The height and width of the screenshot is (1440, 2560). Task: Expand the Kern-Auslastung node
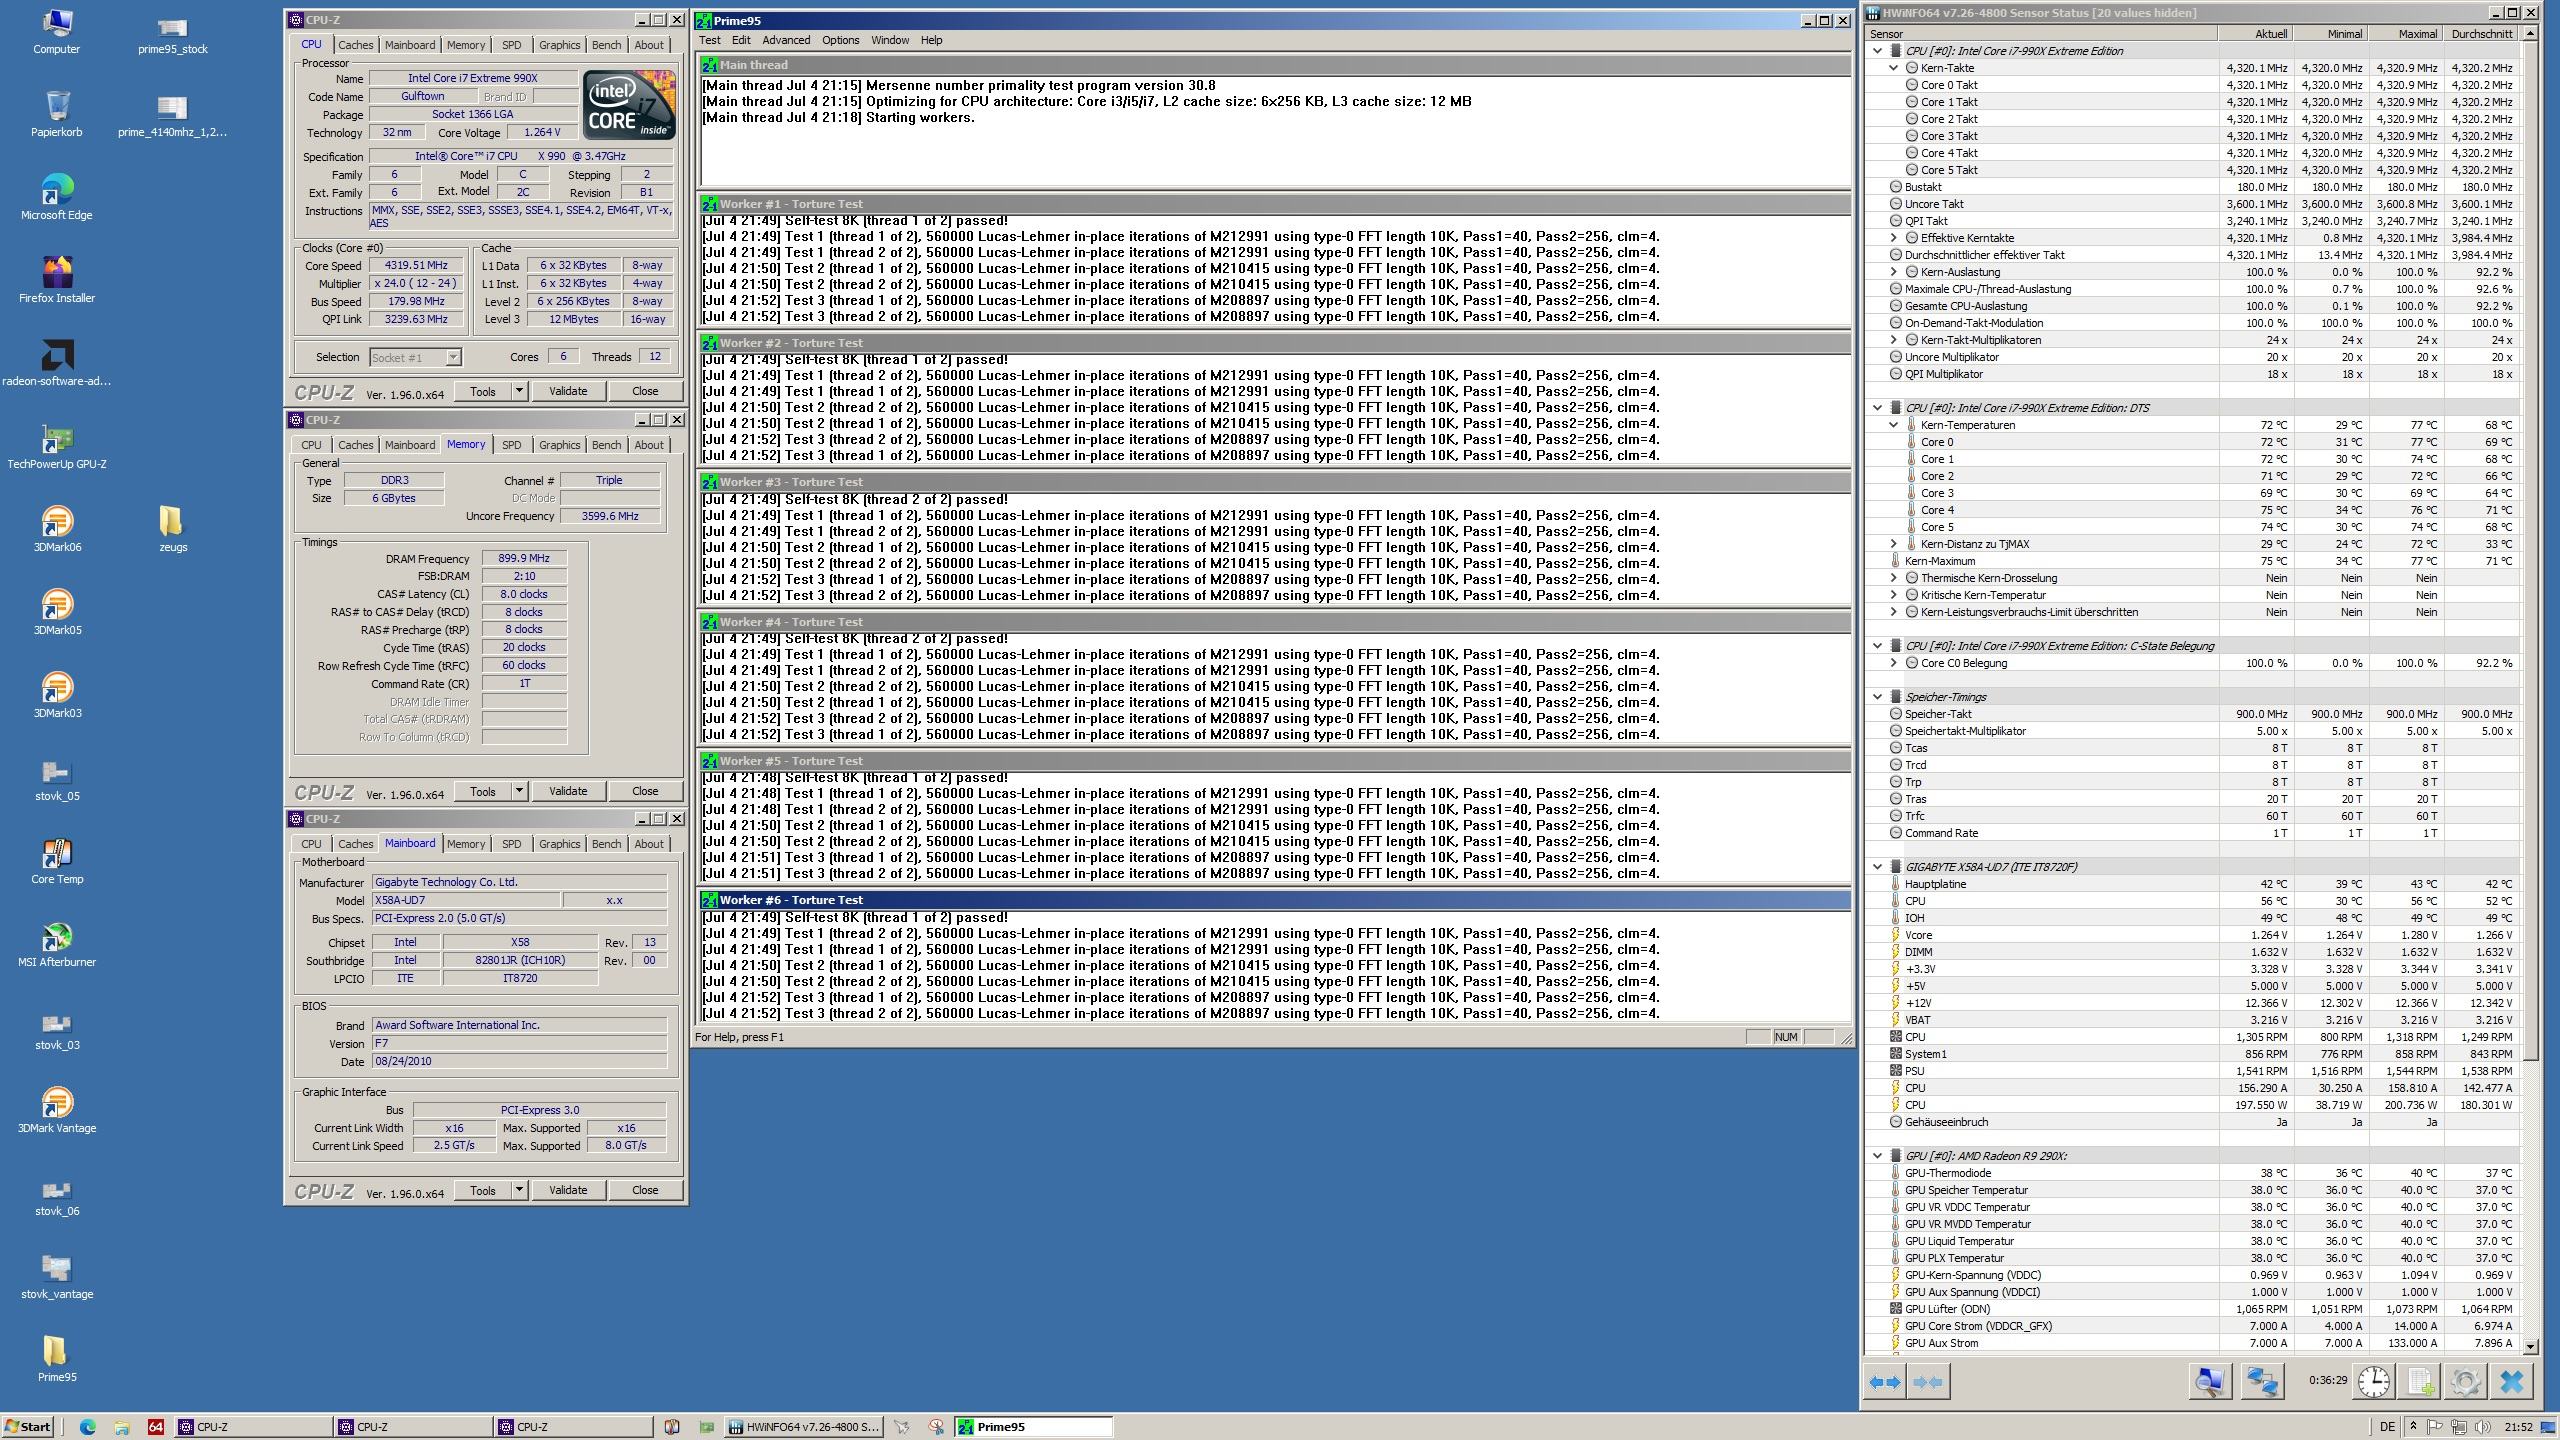[x=1893, y=272]
